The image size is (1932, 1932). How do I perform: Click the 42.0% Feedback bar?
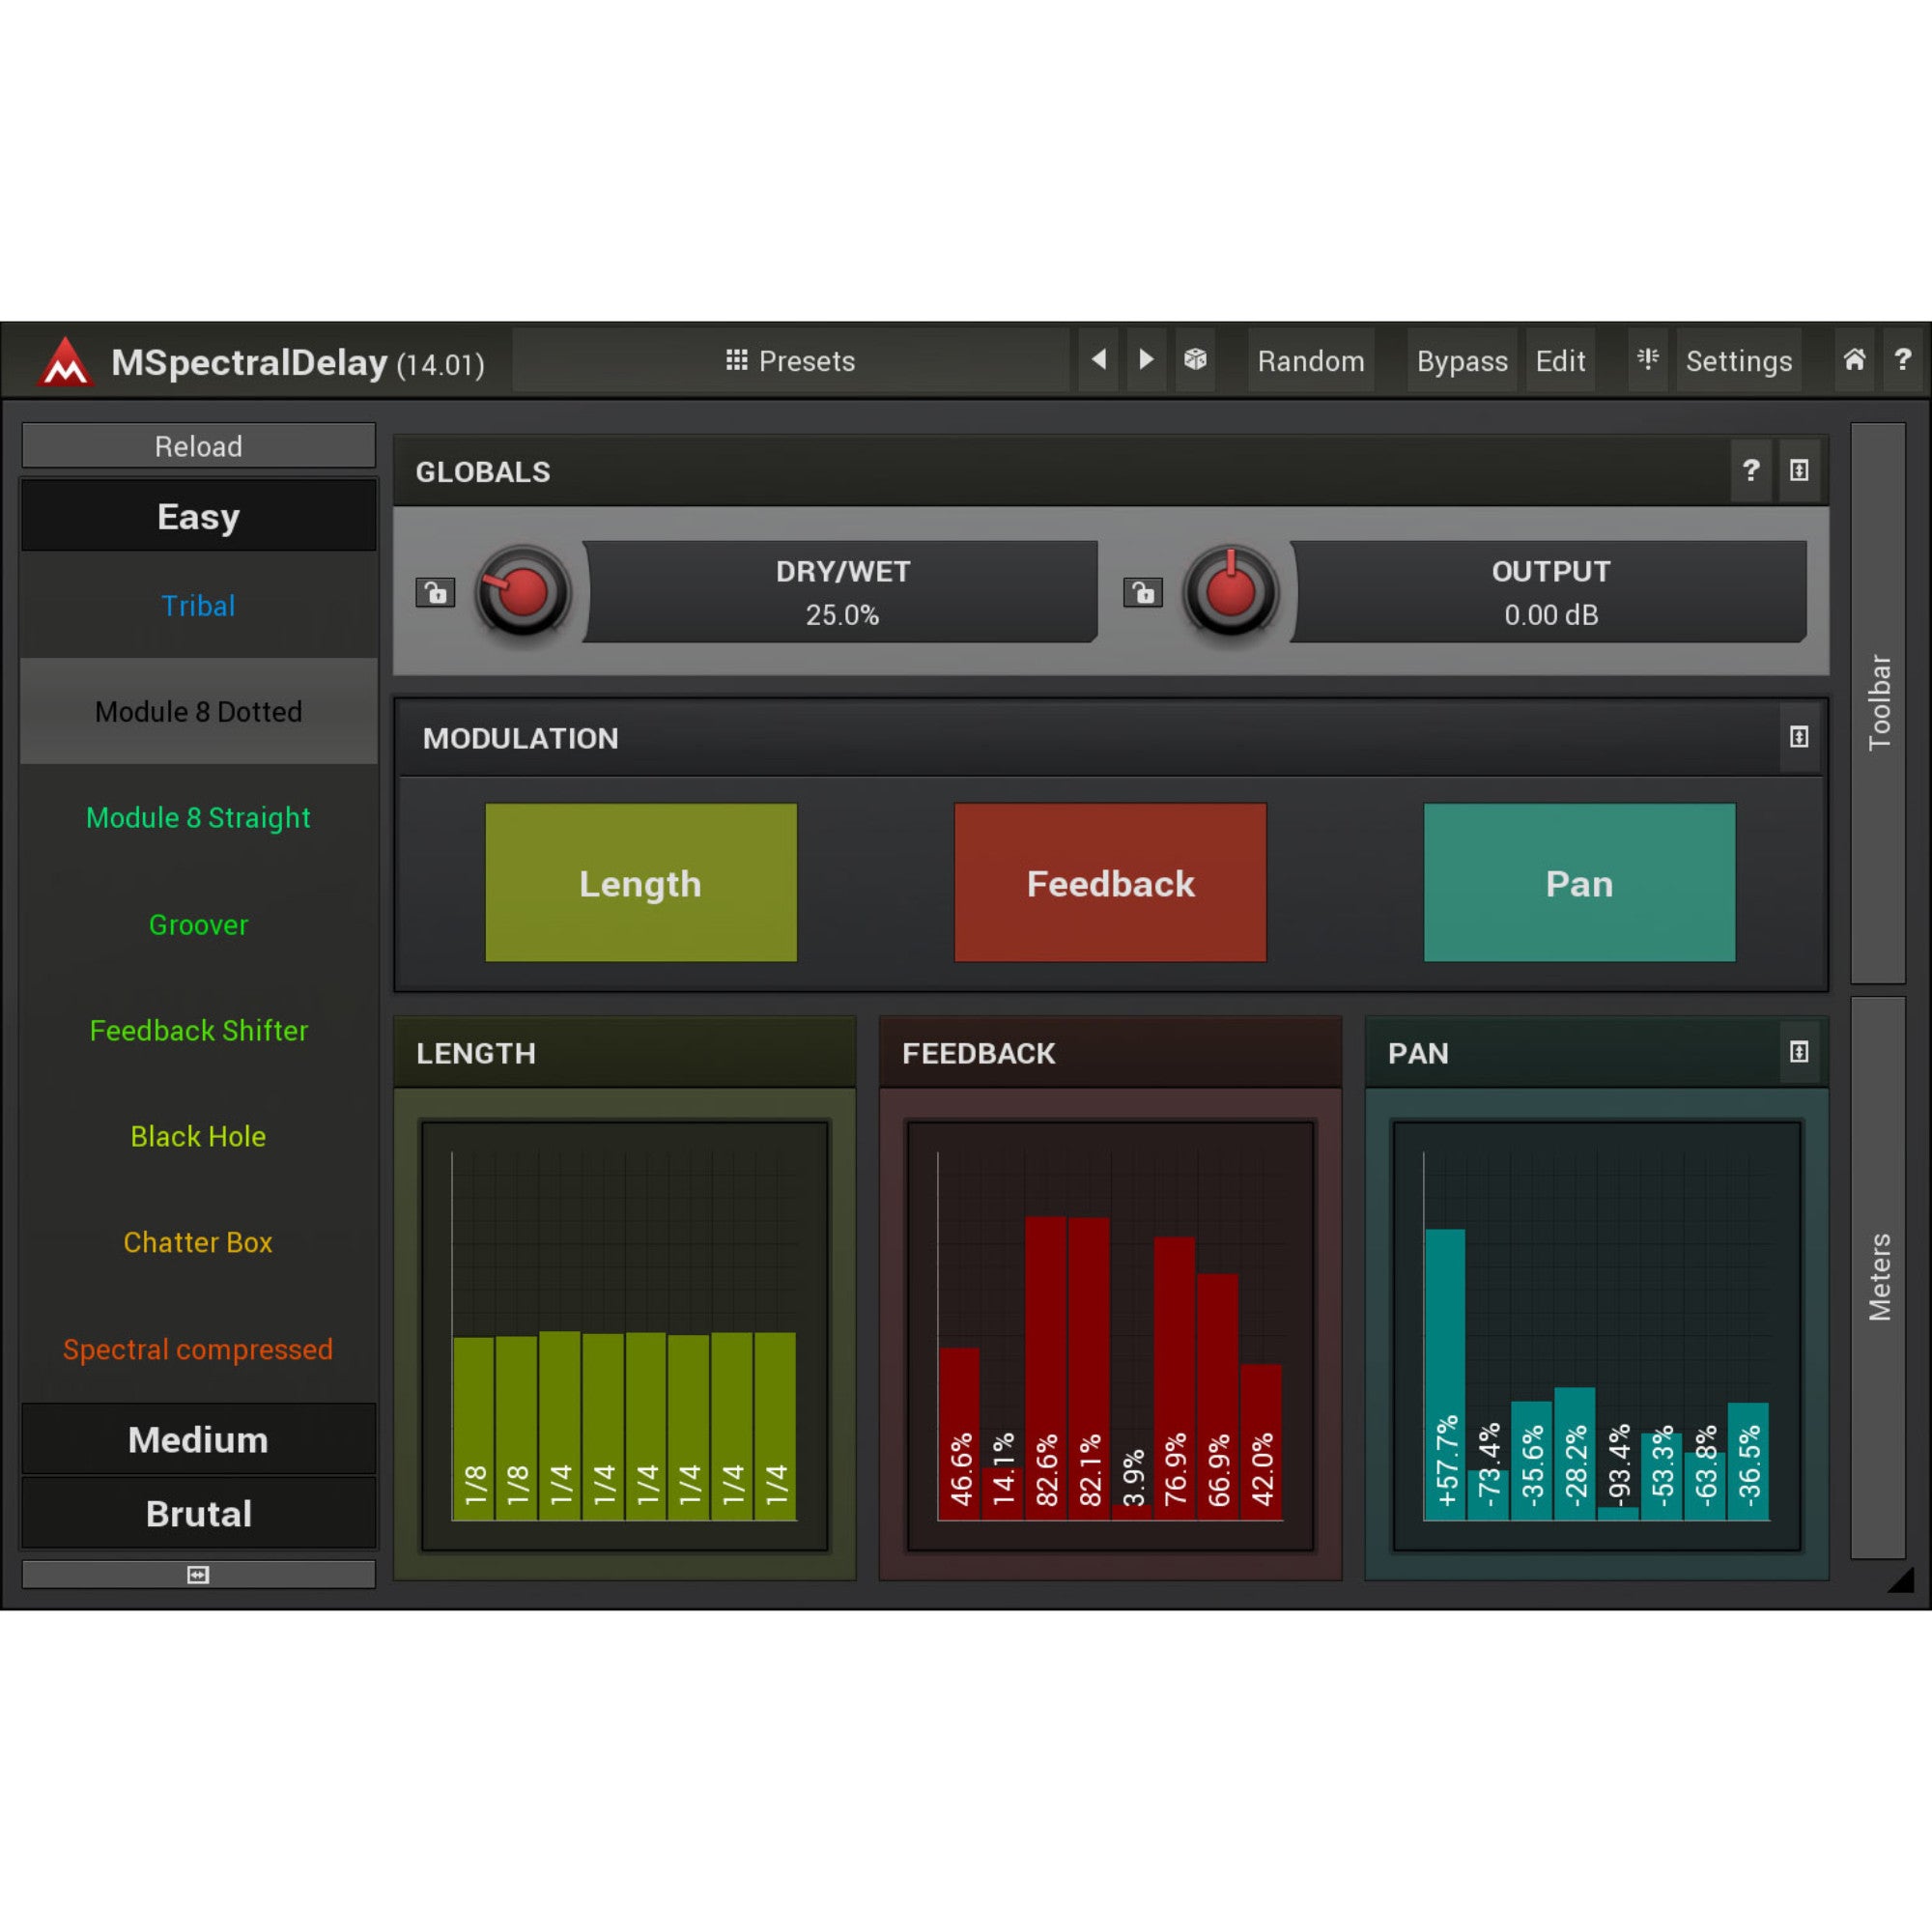tap(1262, 1442)
